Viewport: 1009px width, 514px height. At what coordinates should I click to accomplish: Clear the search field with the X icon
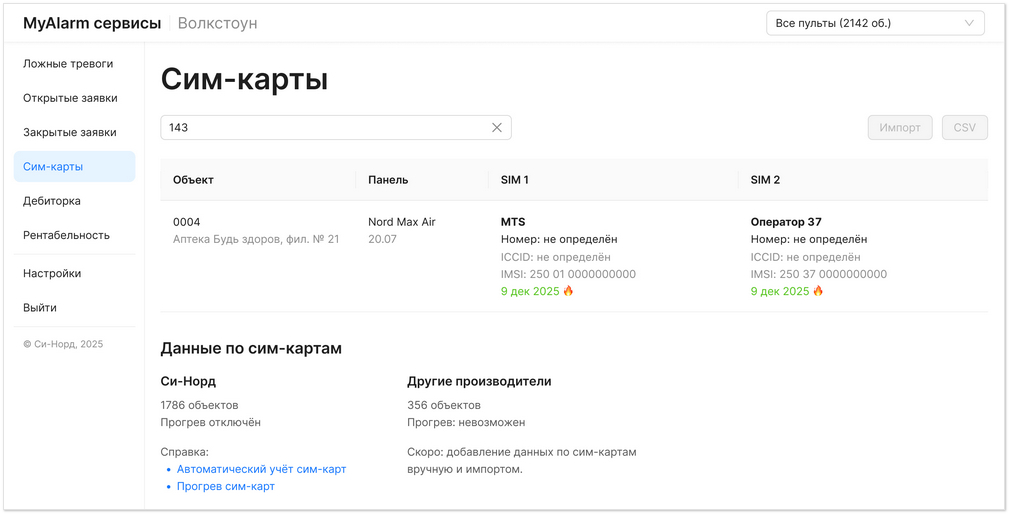(497, 128)
